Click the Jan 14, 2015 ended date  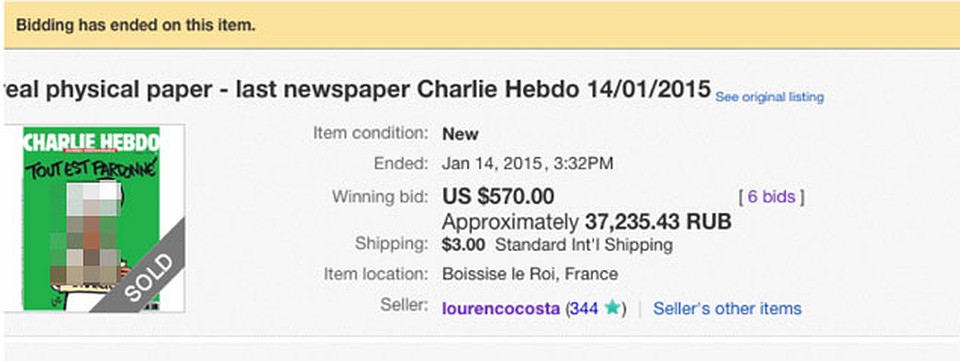tap(492, 164)
